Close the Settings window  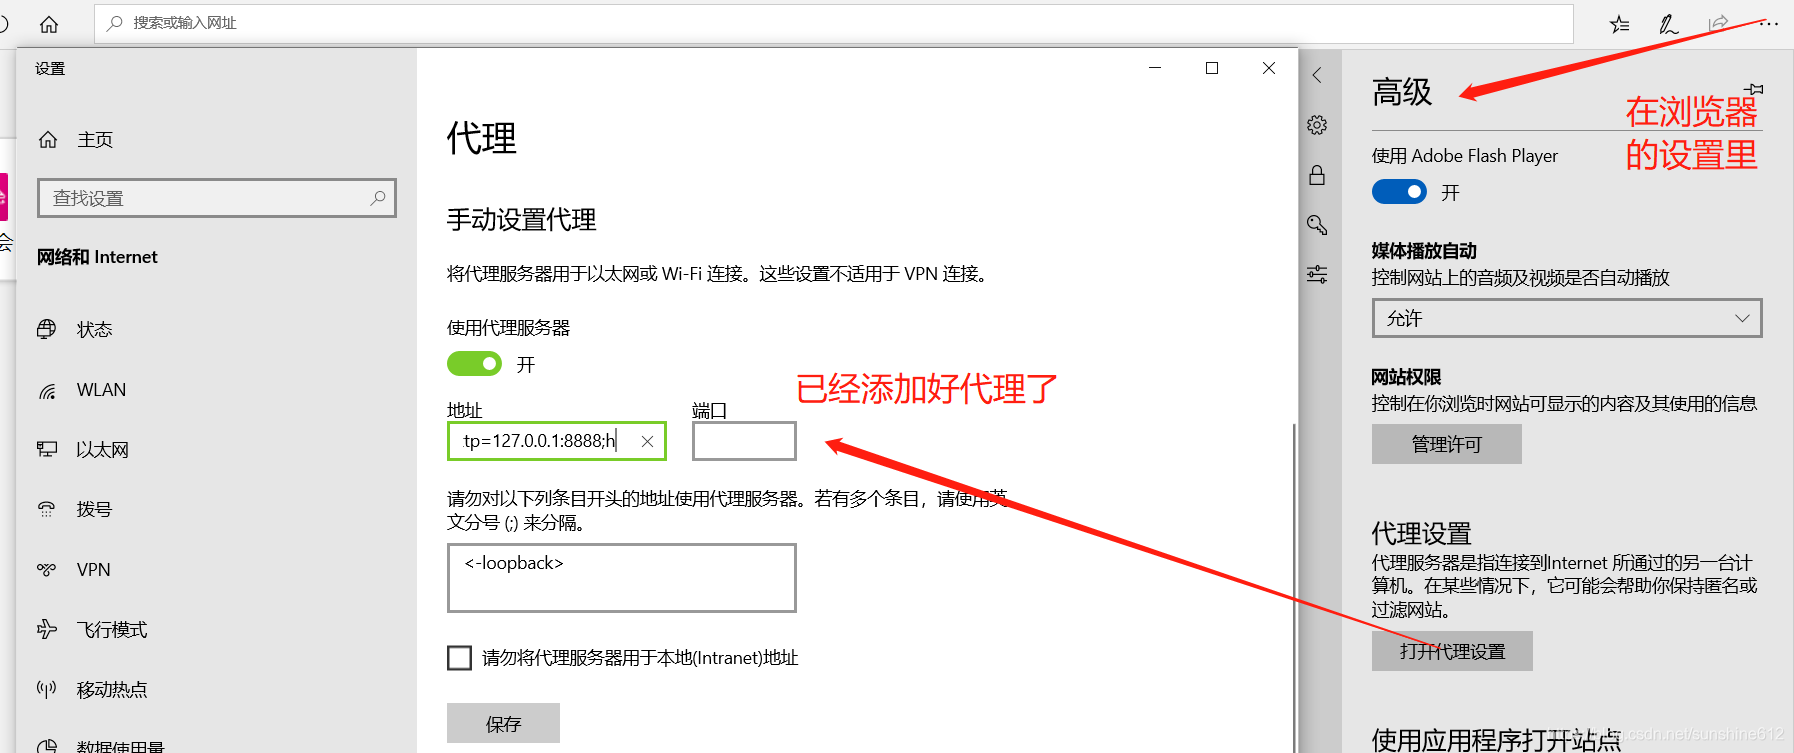click(x=1269, y=68)
